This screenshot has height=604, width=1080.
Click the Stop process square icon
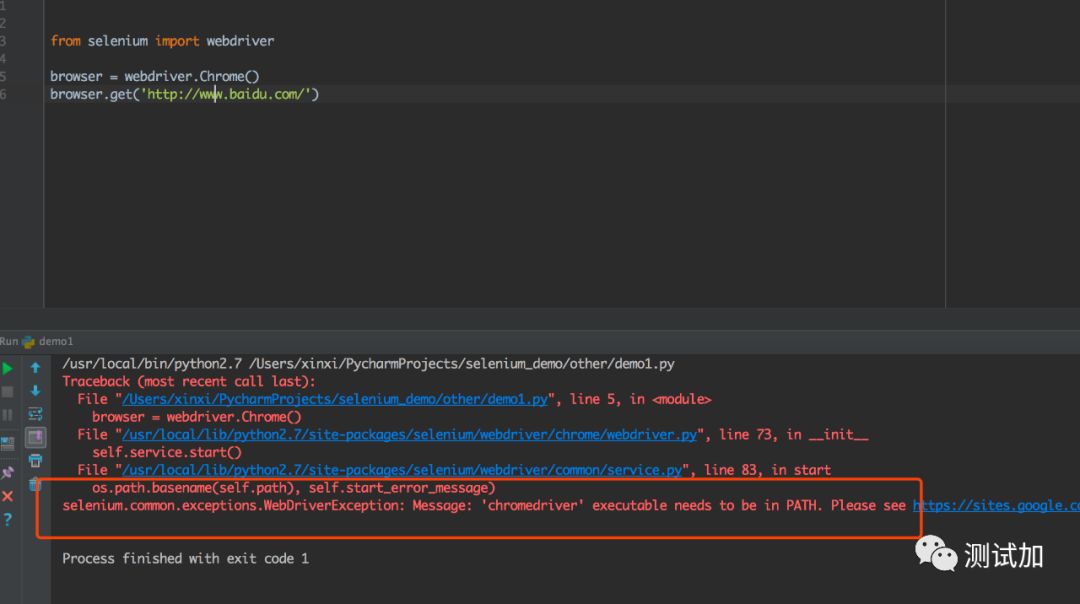8,392
